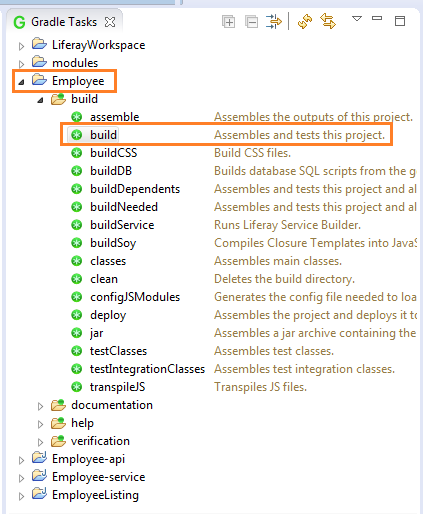423x514 pixels.
Task: Click description 'Runs Liferay Service Builder.'
Action: 287,225
